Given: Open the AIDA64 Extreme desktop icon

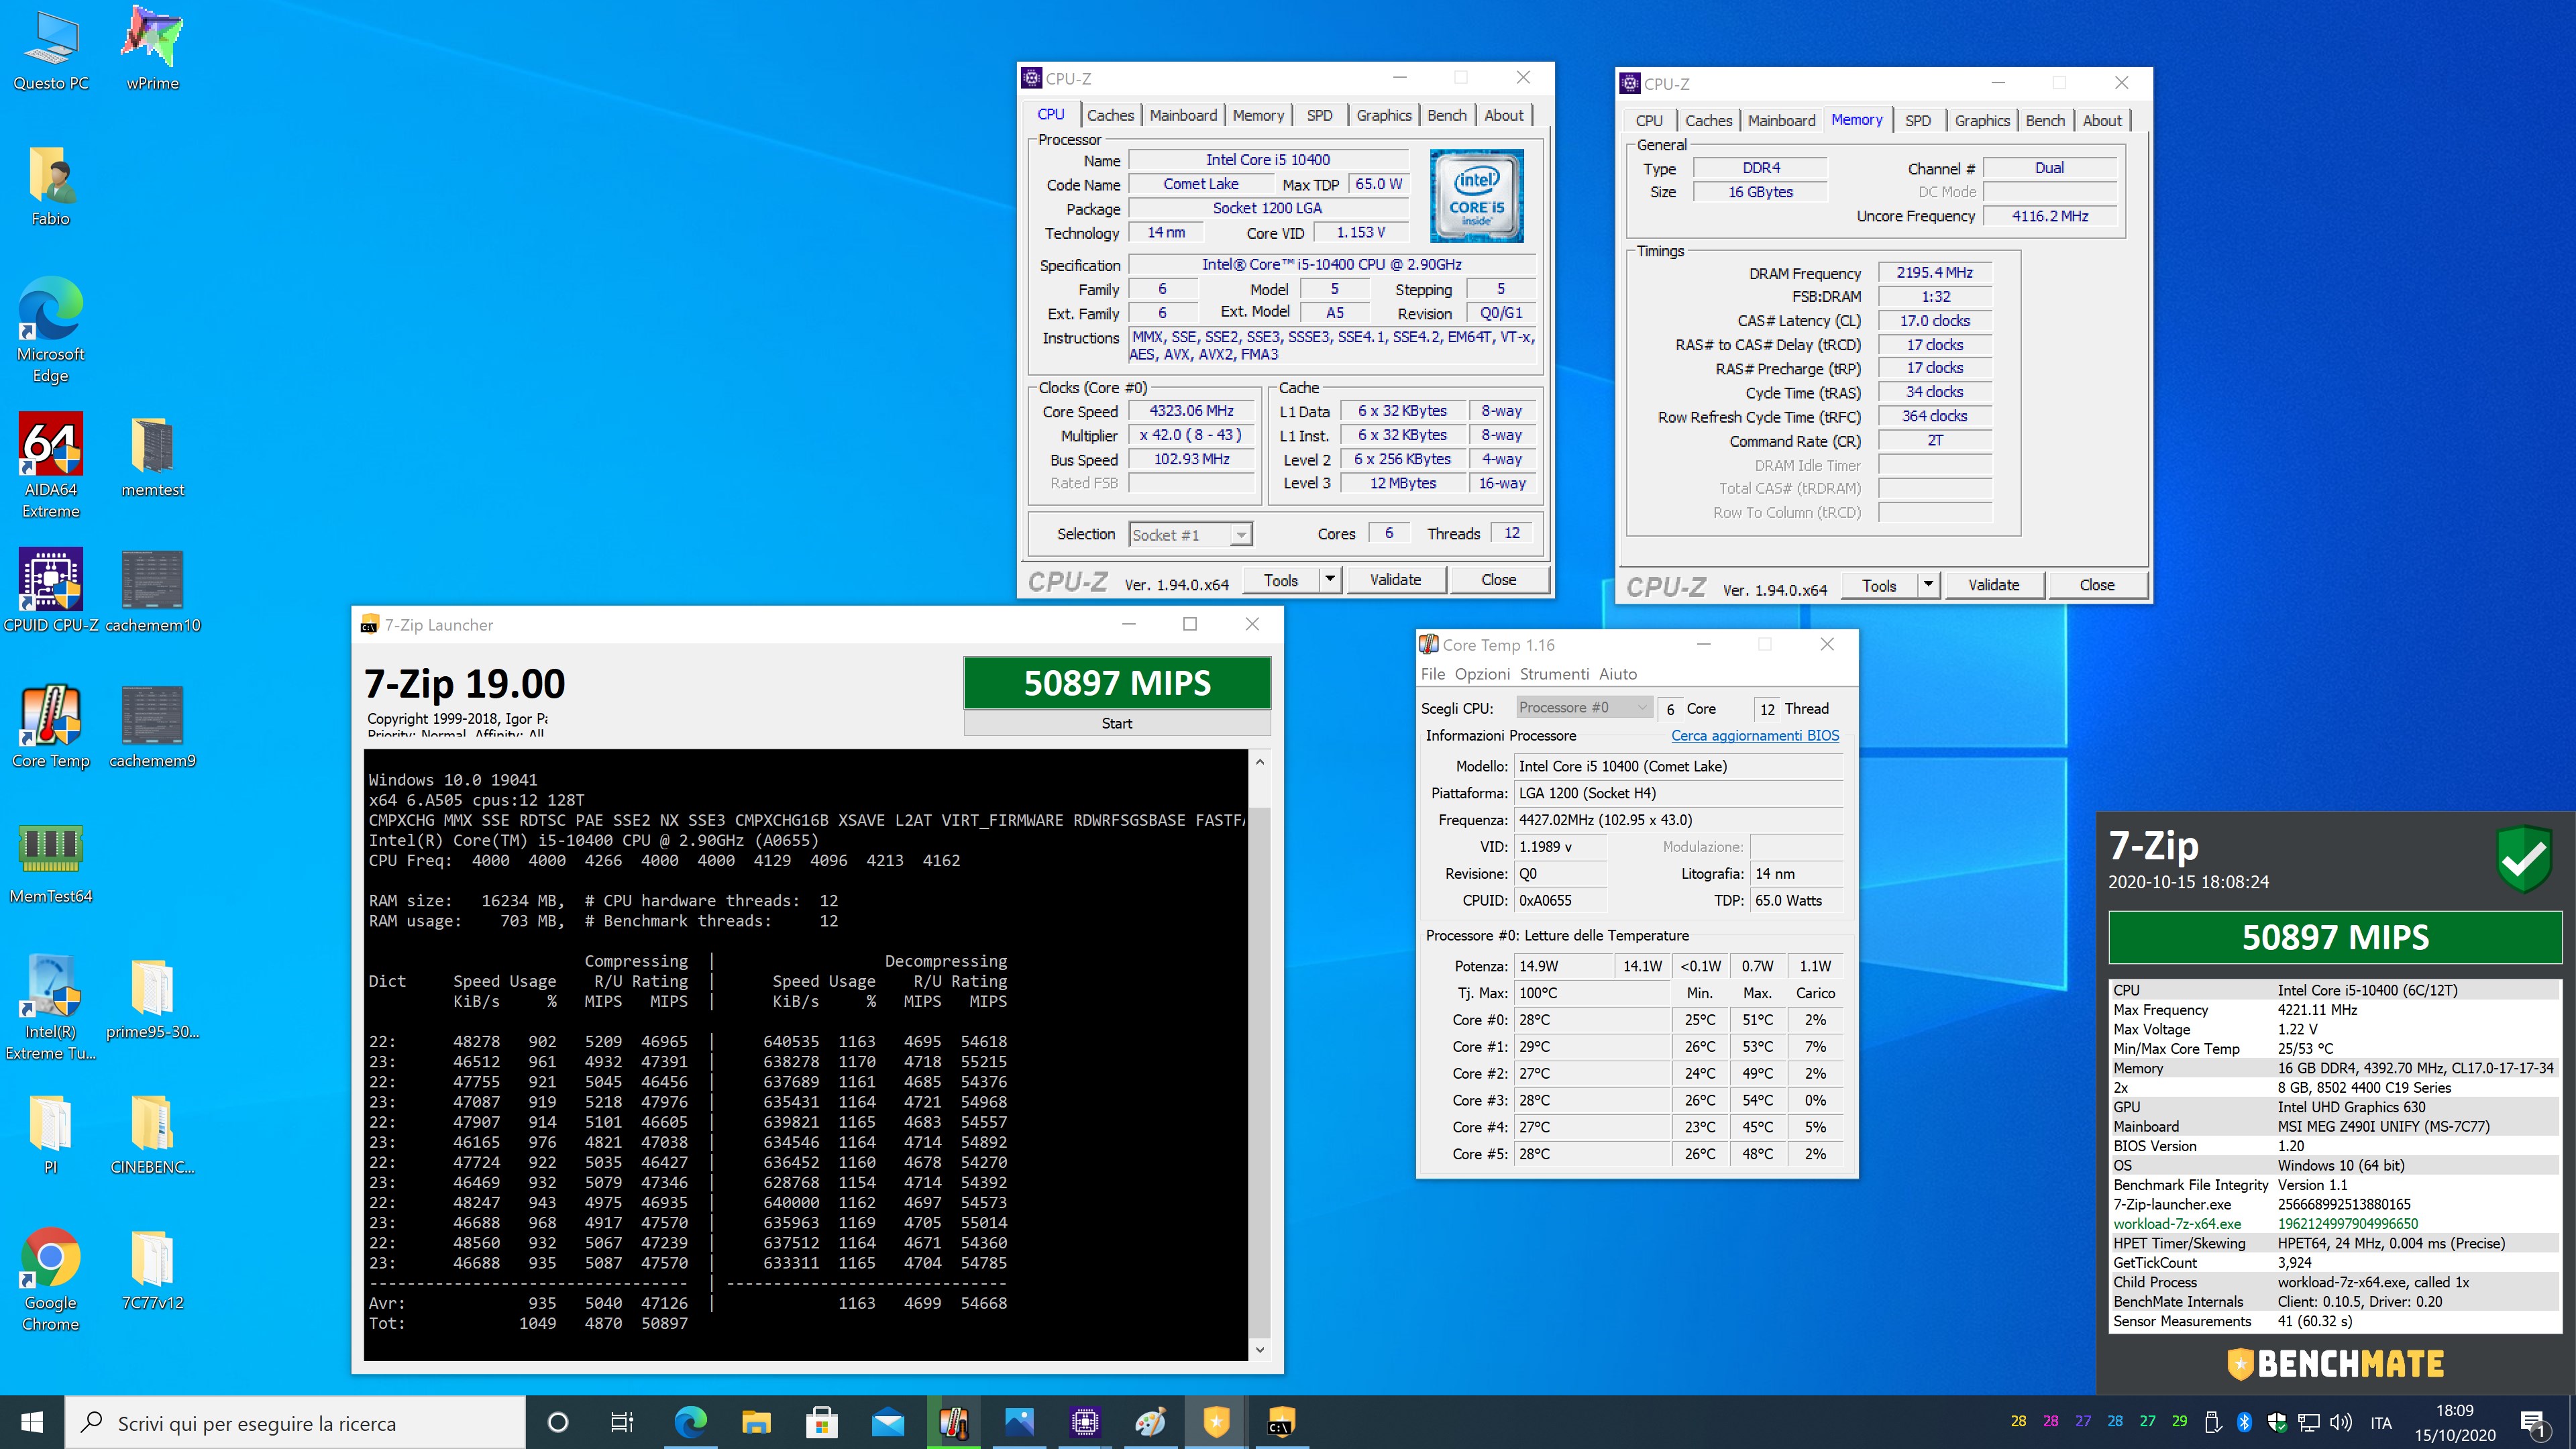Looking at the screenshot, I should [x=51, y=466].
